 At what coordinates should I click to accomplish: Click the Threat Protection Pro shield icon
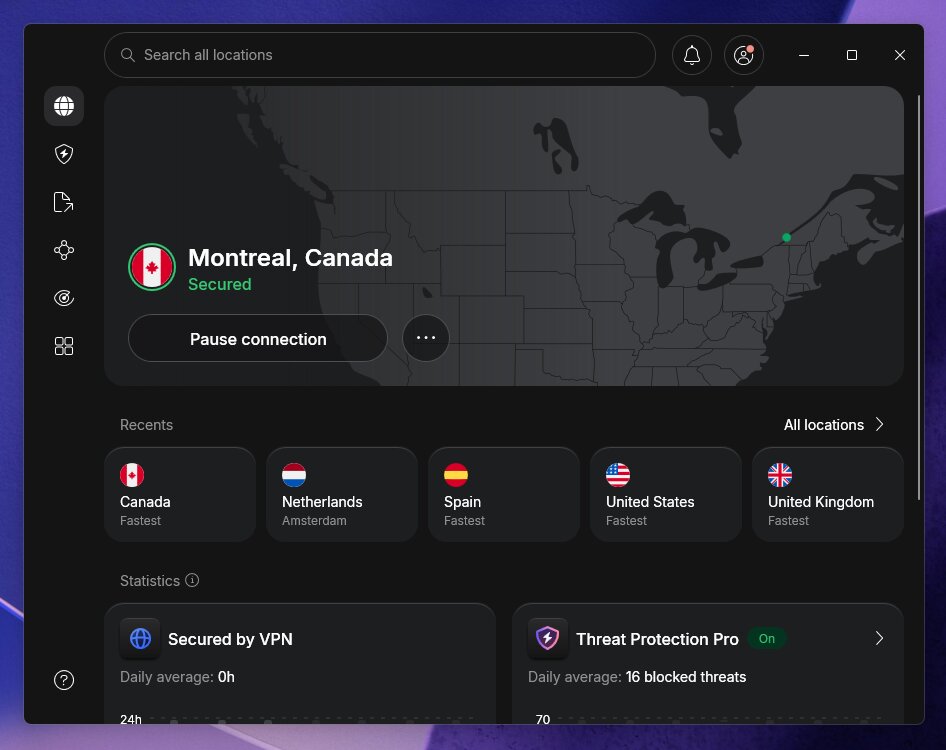click(548, 638)
